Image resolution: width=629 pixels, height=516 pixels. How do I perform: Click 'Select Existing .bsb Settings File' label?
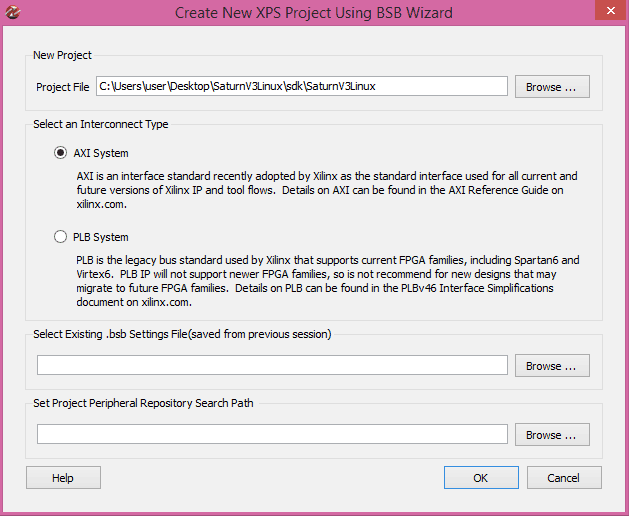coord(182,334)
